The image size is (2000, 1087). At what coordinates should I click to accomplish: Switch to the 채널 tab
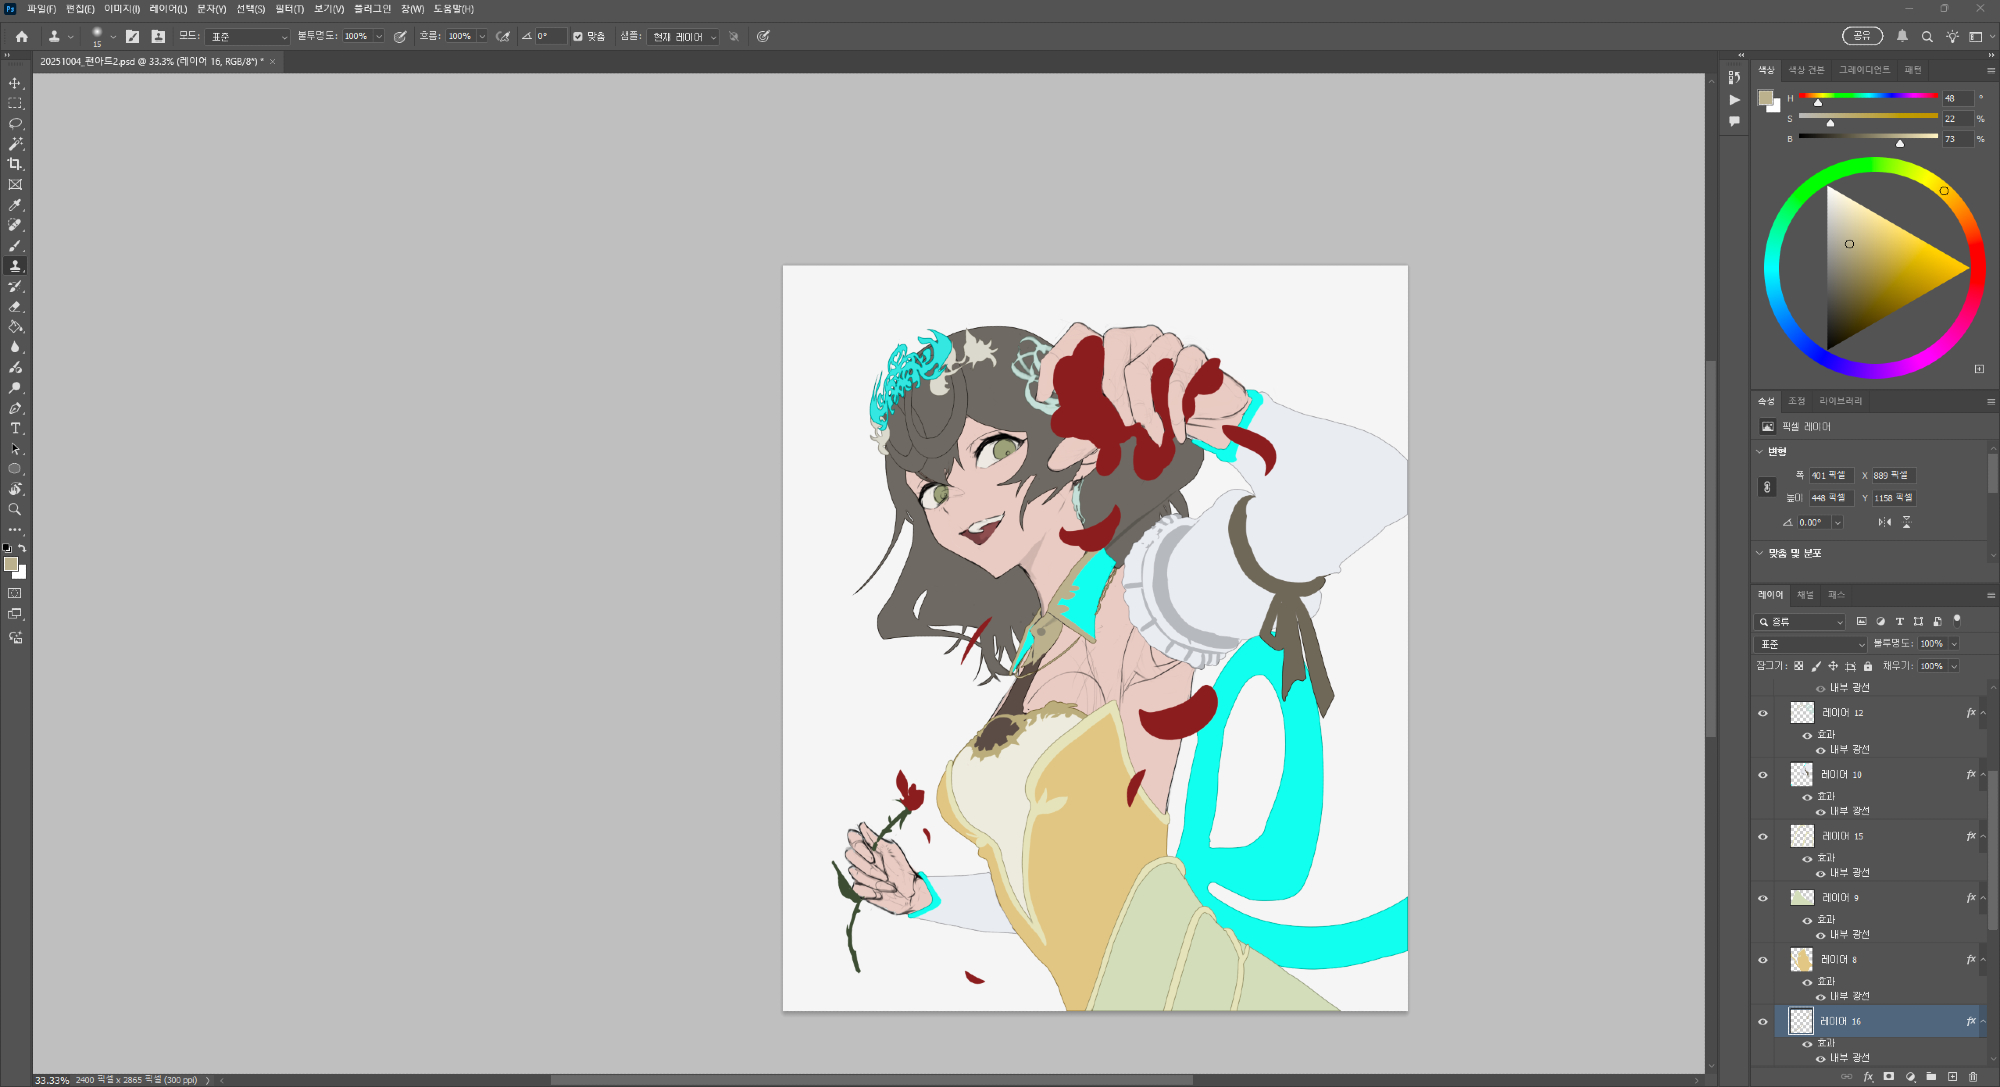point(1805,595)
